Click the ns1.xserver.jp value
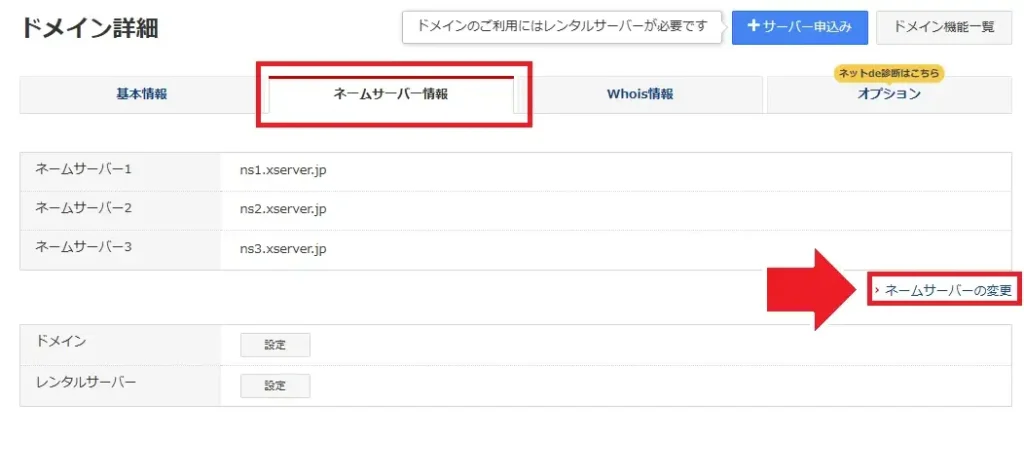 [282, 170]
